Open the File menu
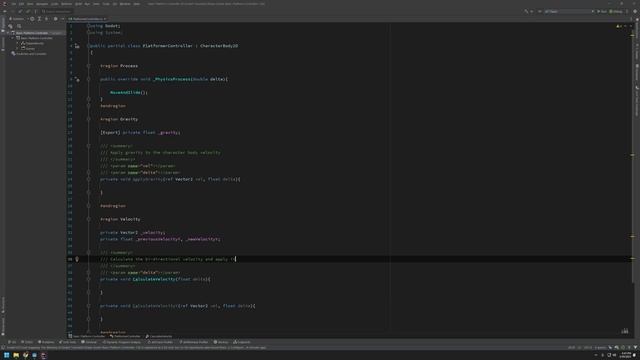640x360 pixels. click(x=13, y=4)
